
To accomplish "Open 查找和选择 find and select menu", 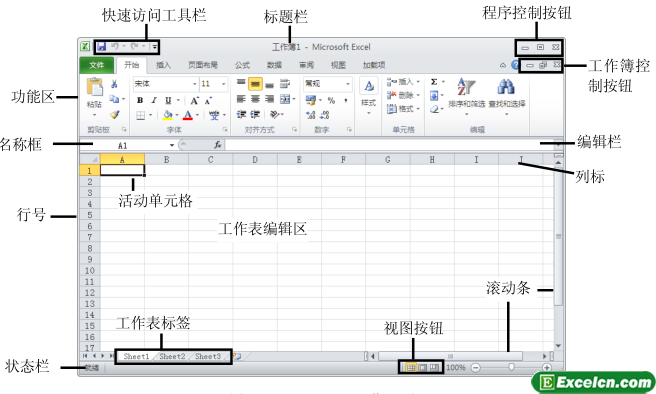I will 507,96.
